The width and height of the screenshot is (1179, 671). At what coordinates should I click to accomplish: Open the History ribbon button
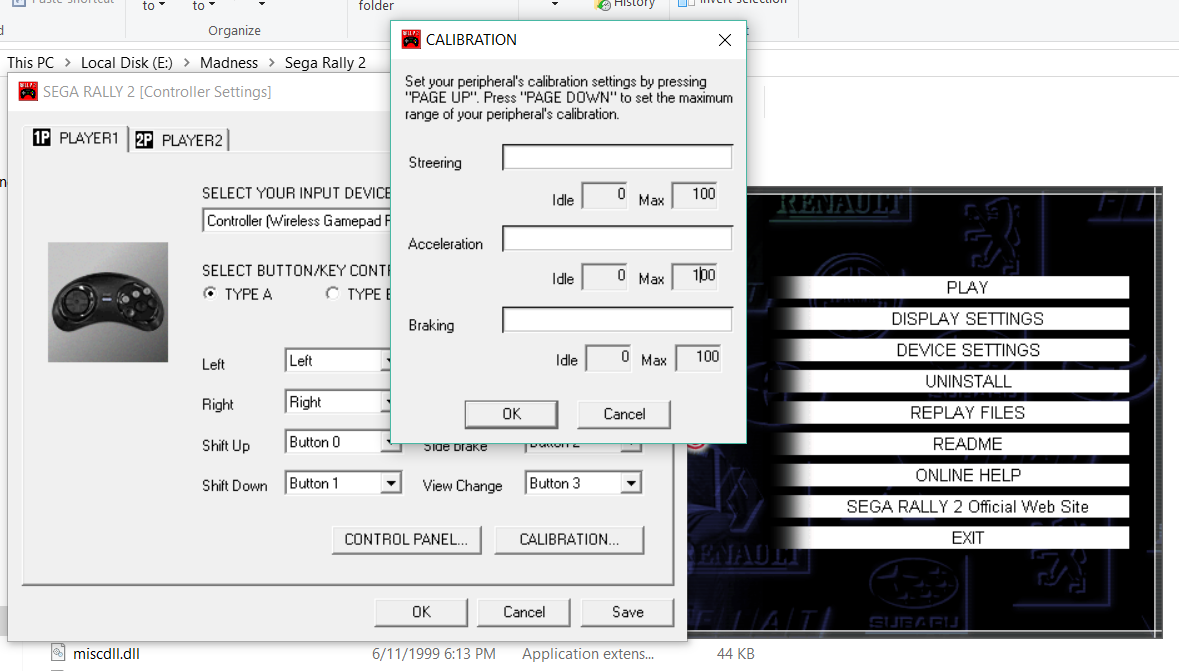626,5
